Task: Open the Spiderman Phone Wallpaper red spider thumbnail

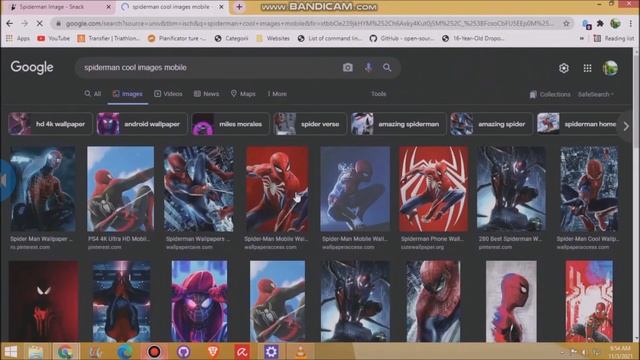Action: pyautogui.click(x=433, y=189)
